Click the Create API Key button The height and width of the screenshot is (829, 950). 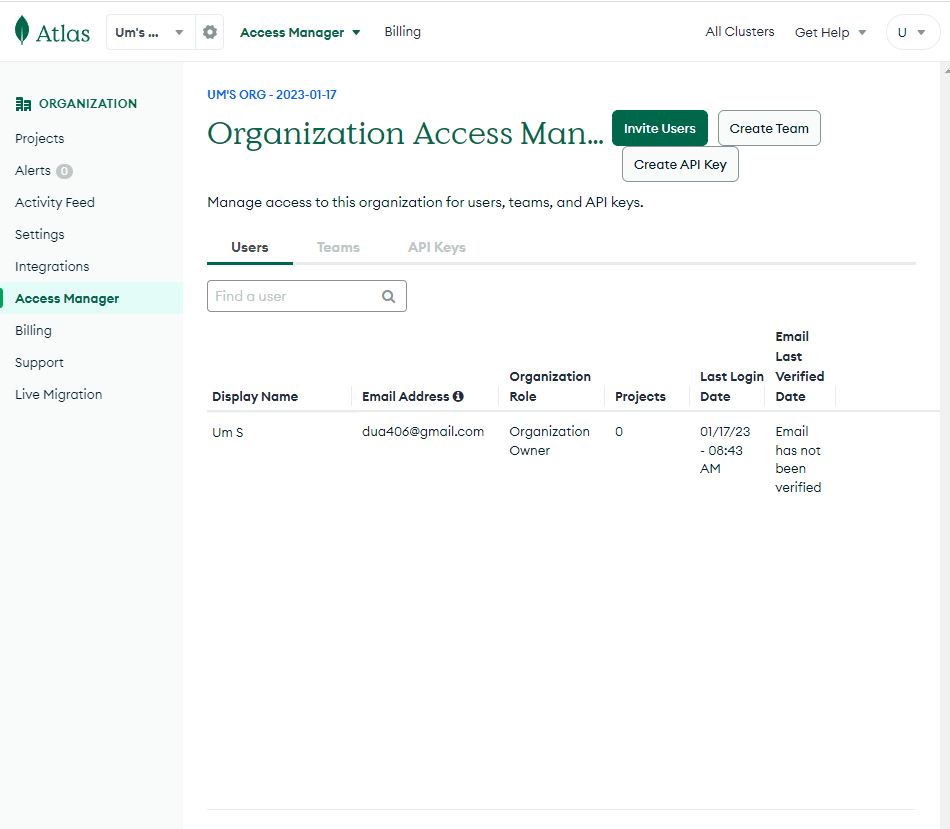[680, 164]
